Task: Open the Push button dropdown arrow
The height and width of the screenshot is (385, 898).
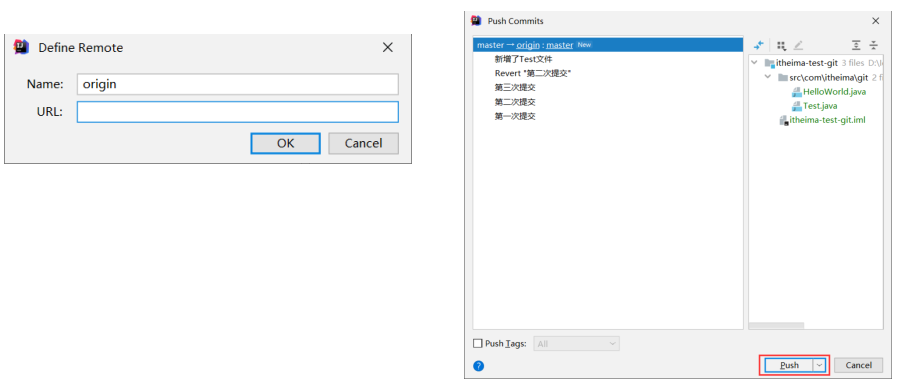Action: click(820, 365)
